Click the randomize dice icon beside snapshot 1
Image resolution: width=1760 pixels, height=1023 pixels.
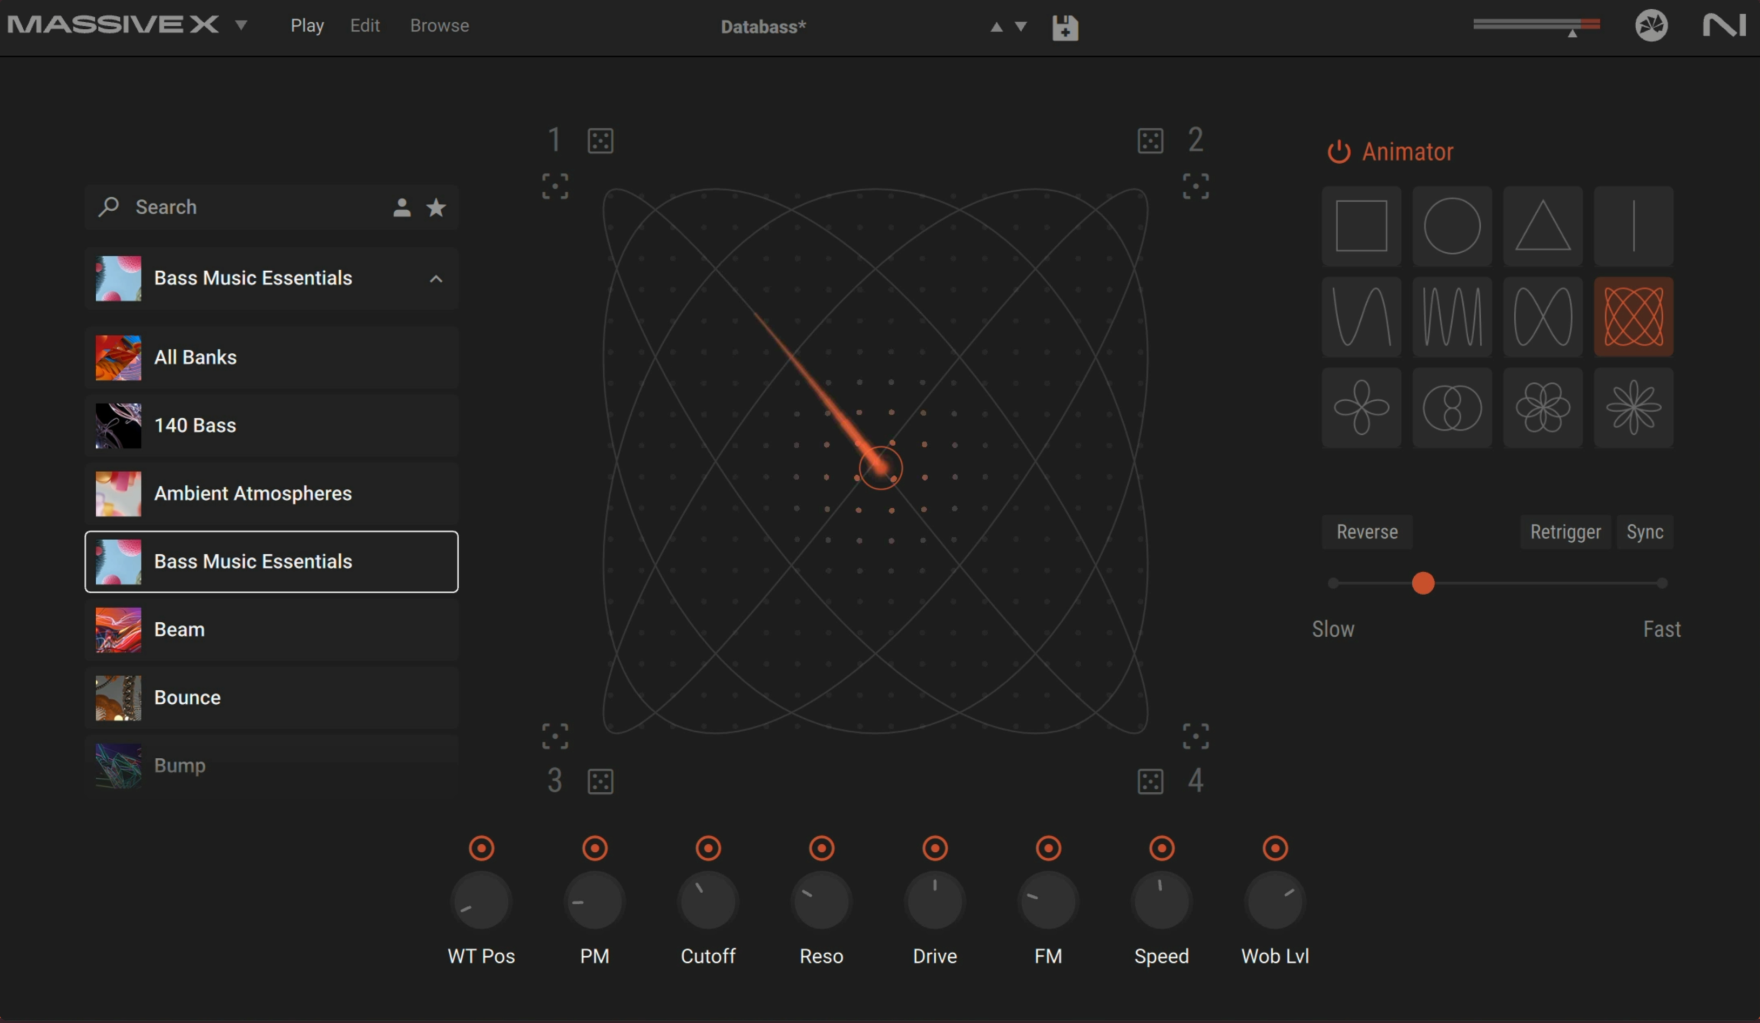(x=601, y=141)
